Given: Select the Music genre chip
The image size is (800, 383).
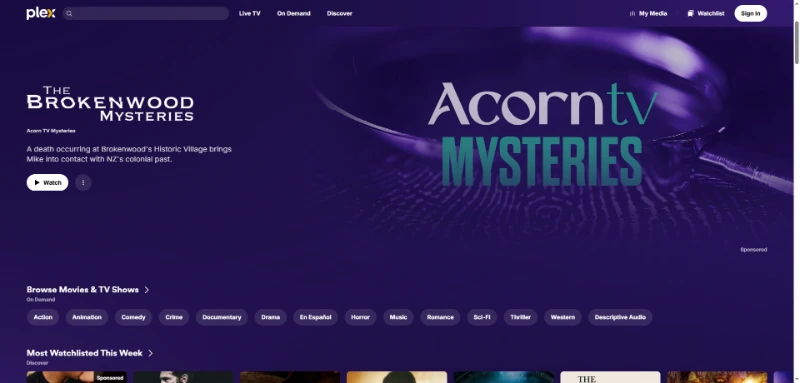Looking at the screenshot, I should tap(398, 317).
